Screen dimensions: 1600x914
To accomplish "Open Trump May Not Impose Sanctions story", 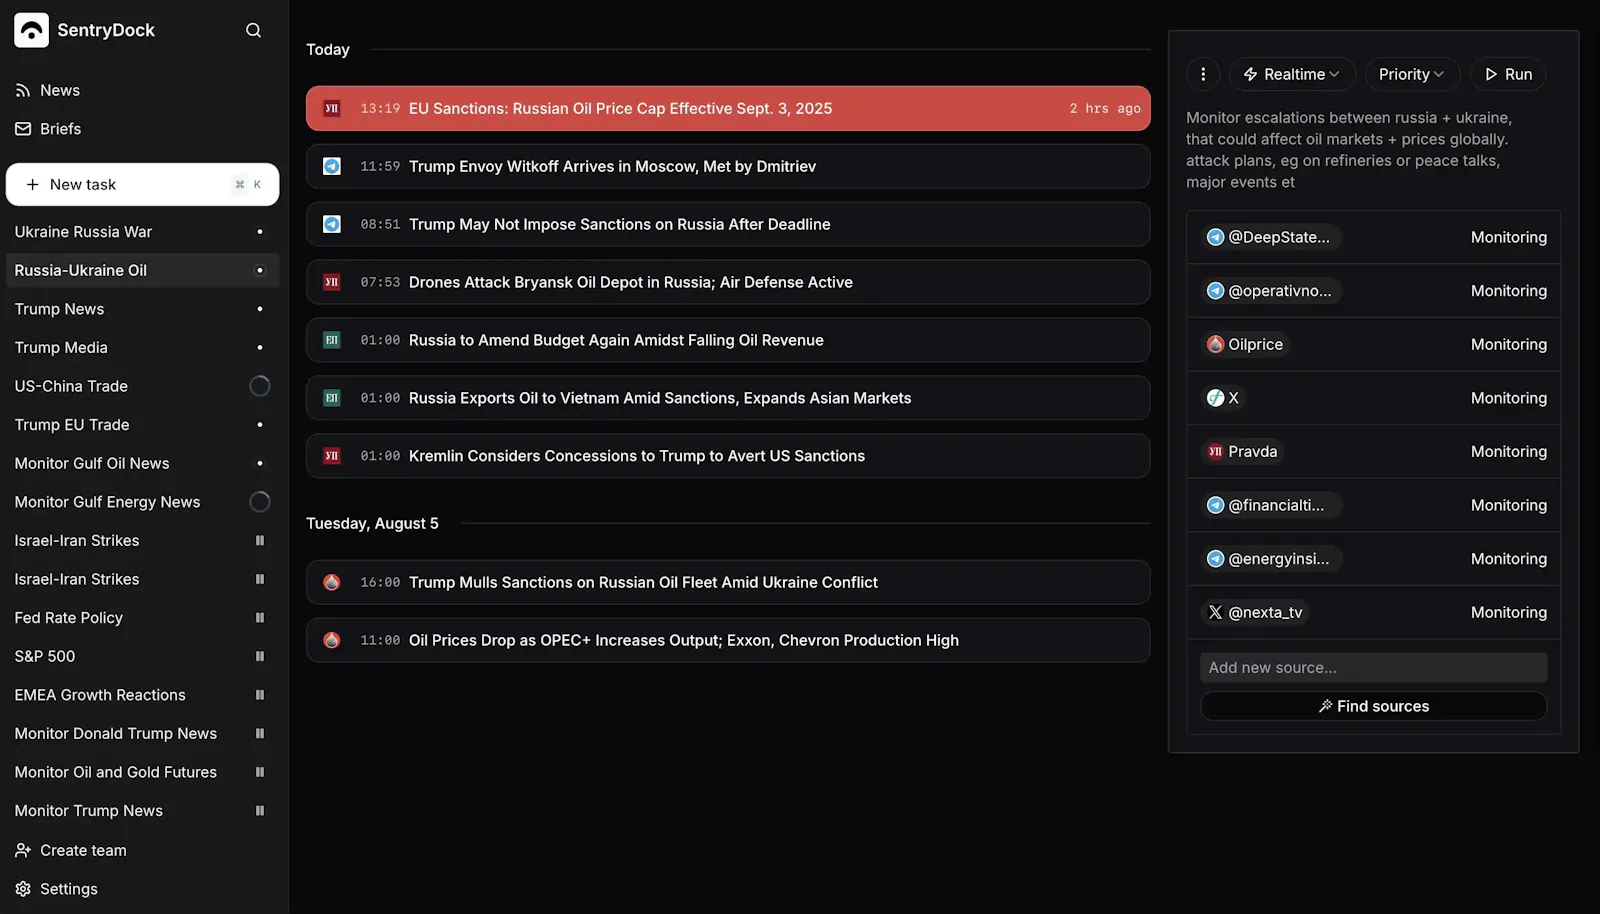I will 728,224.
